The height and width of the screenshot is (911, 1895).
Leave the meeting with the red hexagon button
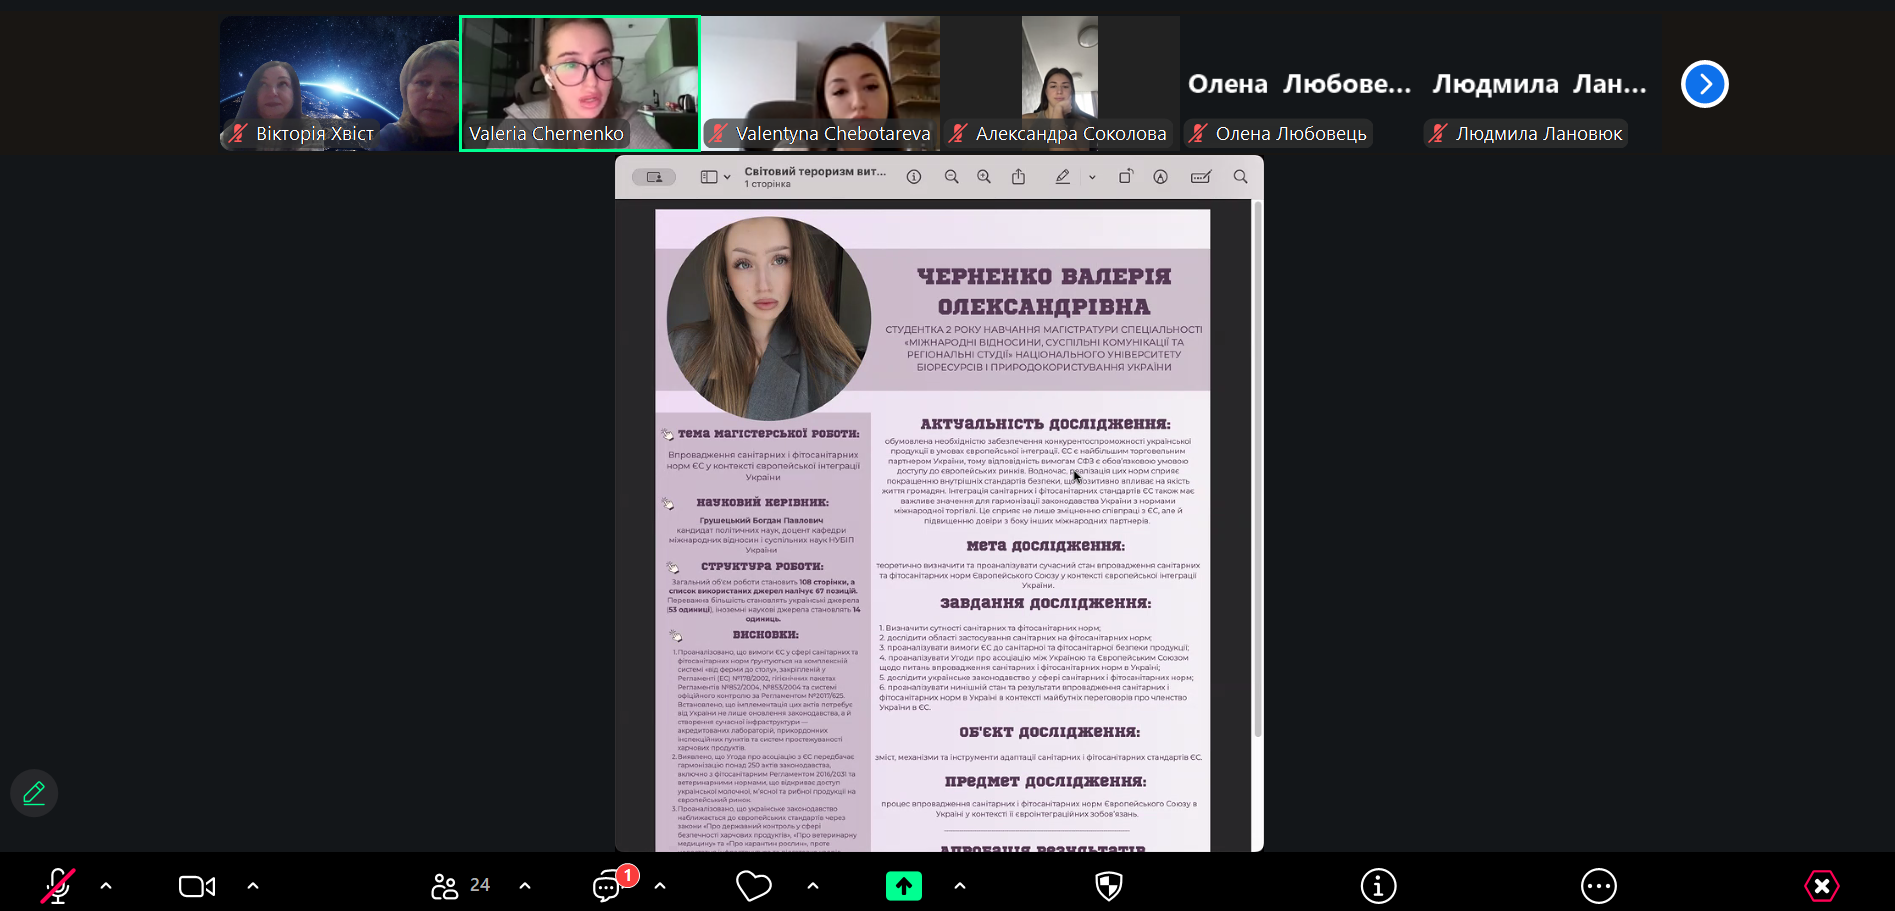(1822, 886)
